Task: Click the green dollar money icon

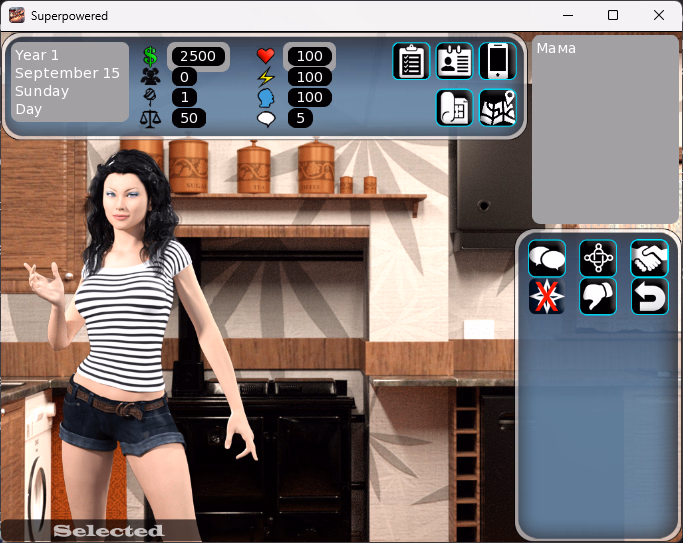Action: tap(151, 57)
